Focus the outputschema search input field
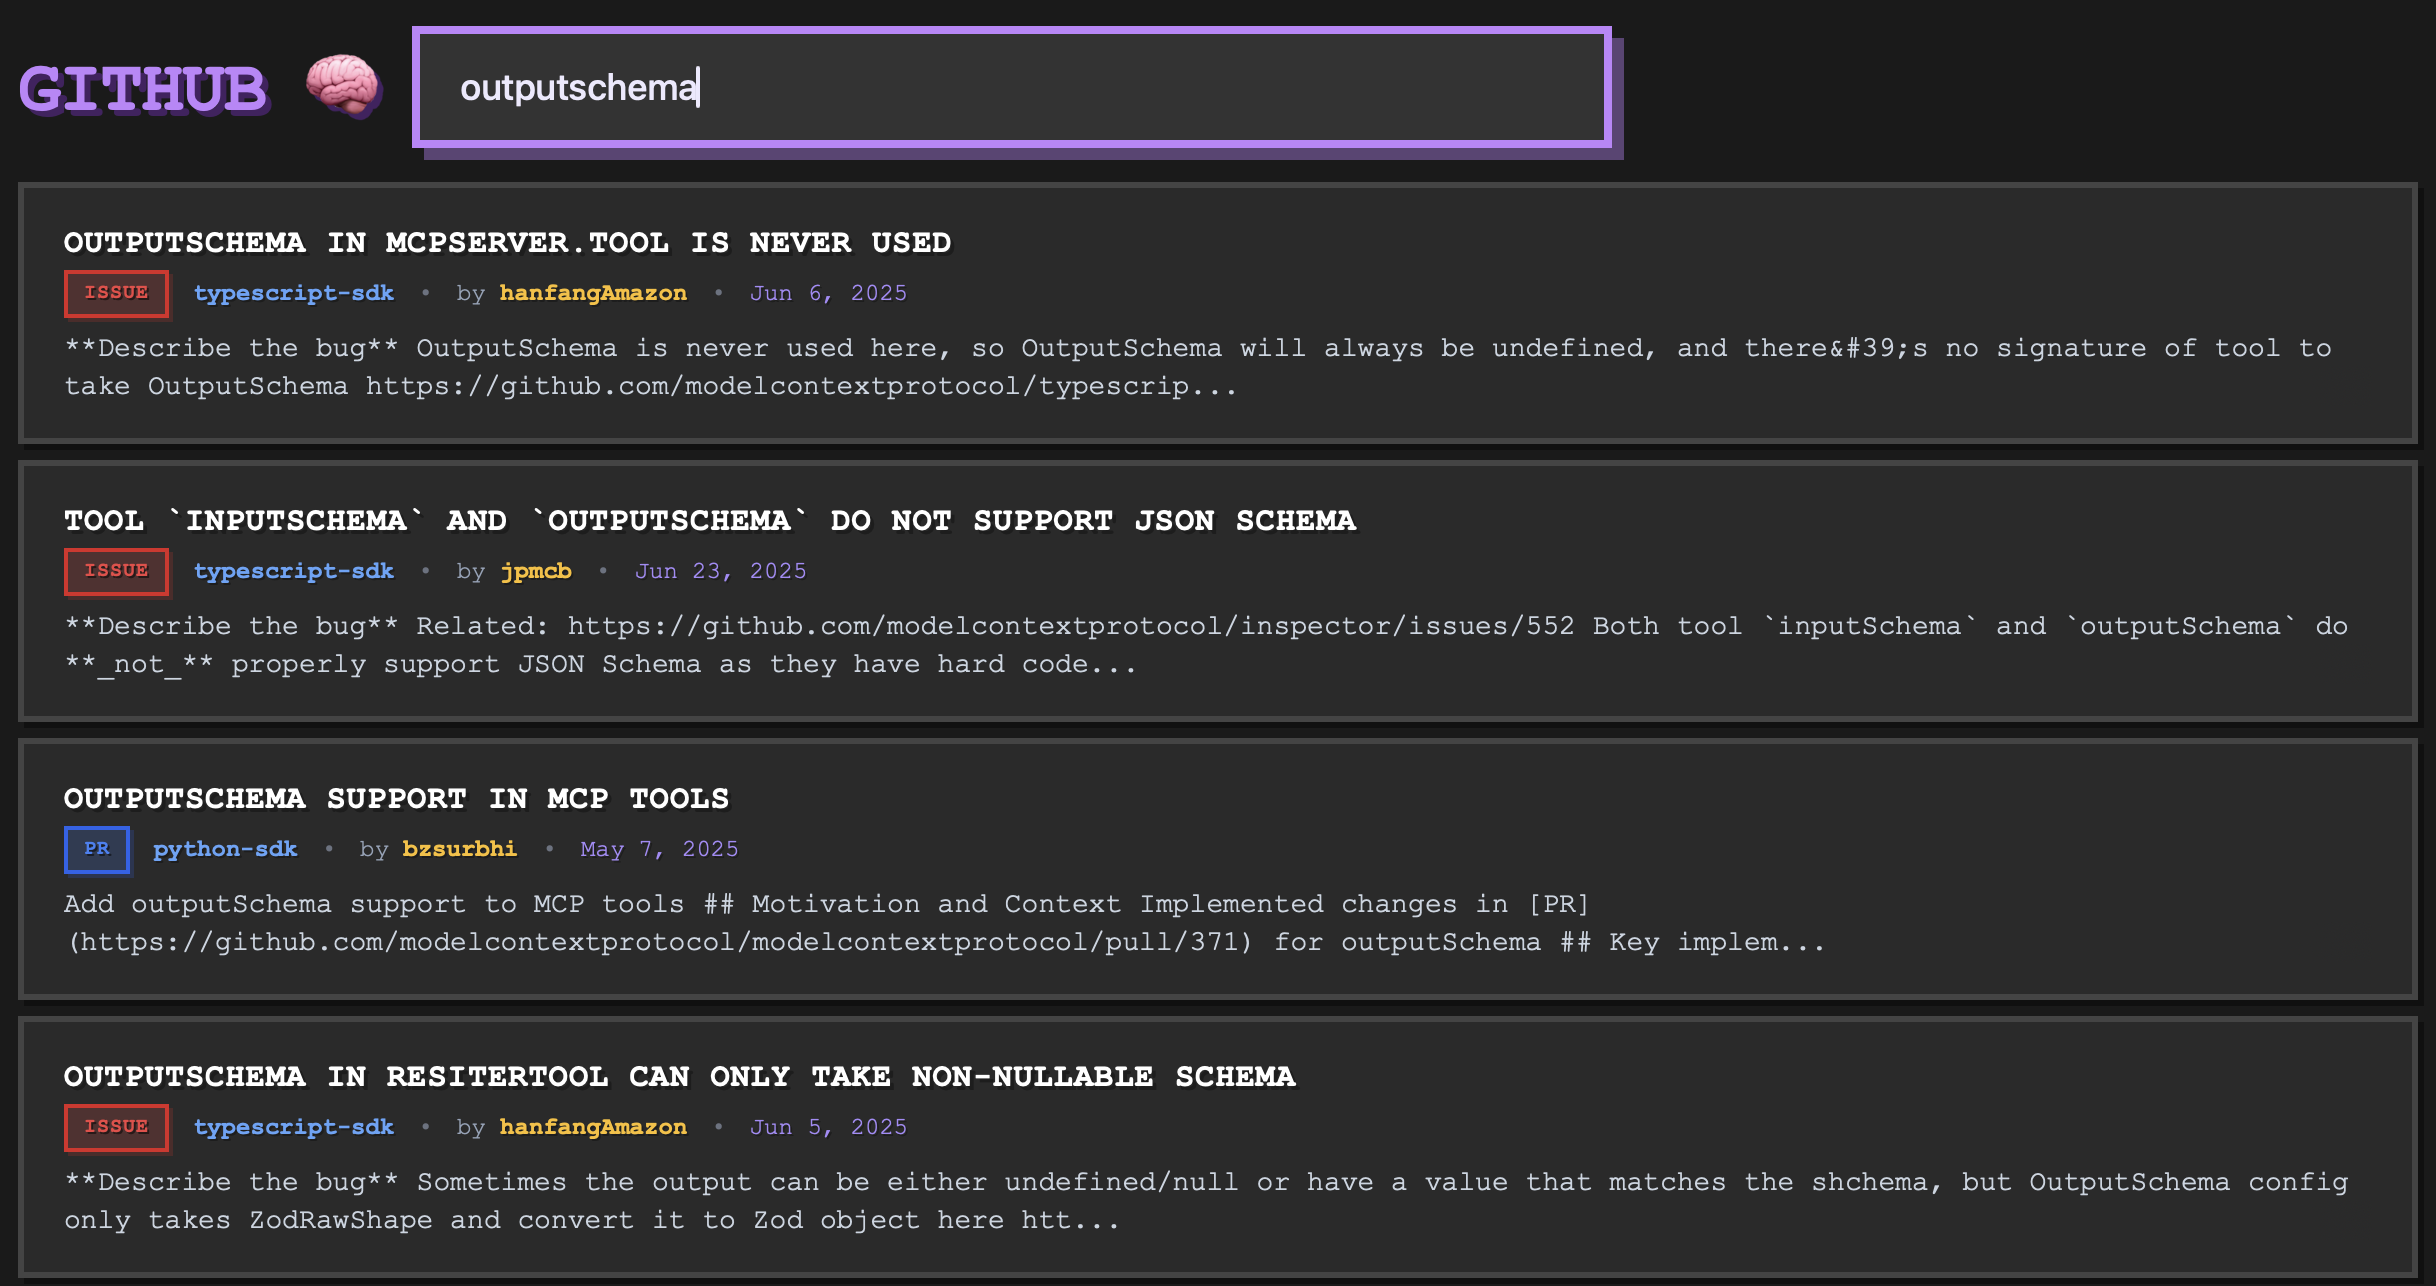This screenshot has width=2436, height=1286. coord(1010,88)
